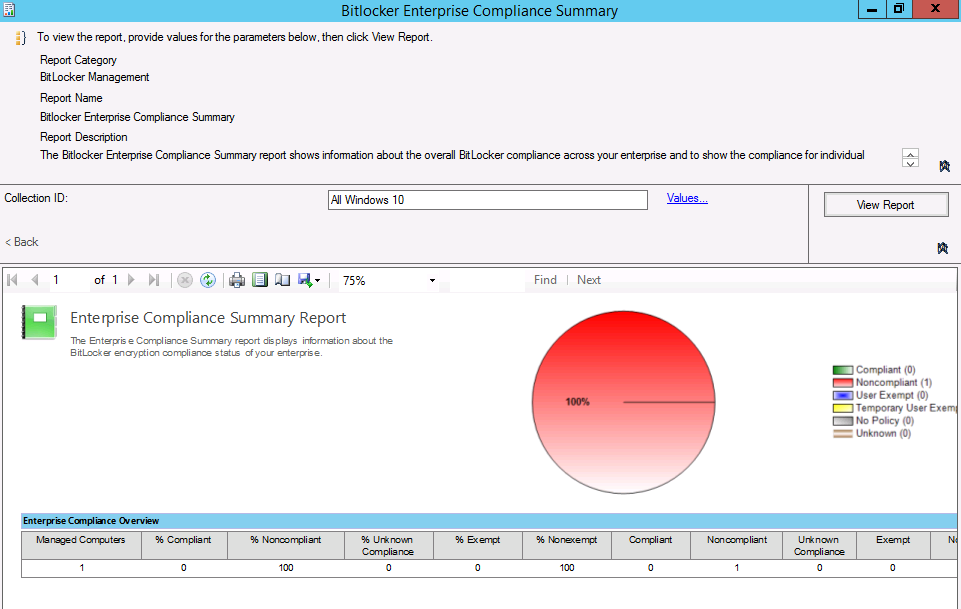Open the 75% zoom dropdown

coord(432,281)
